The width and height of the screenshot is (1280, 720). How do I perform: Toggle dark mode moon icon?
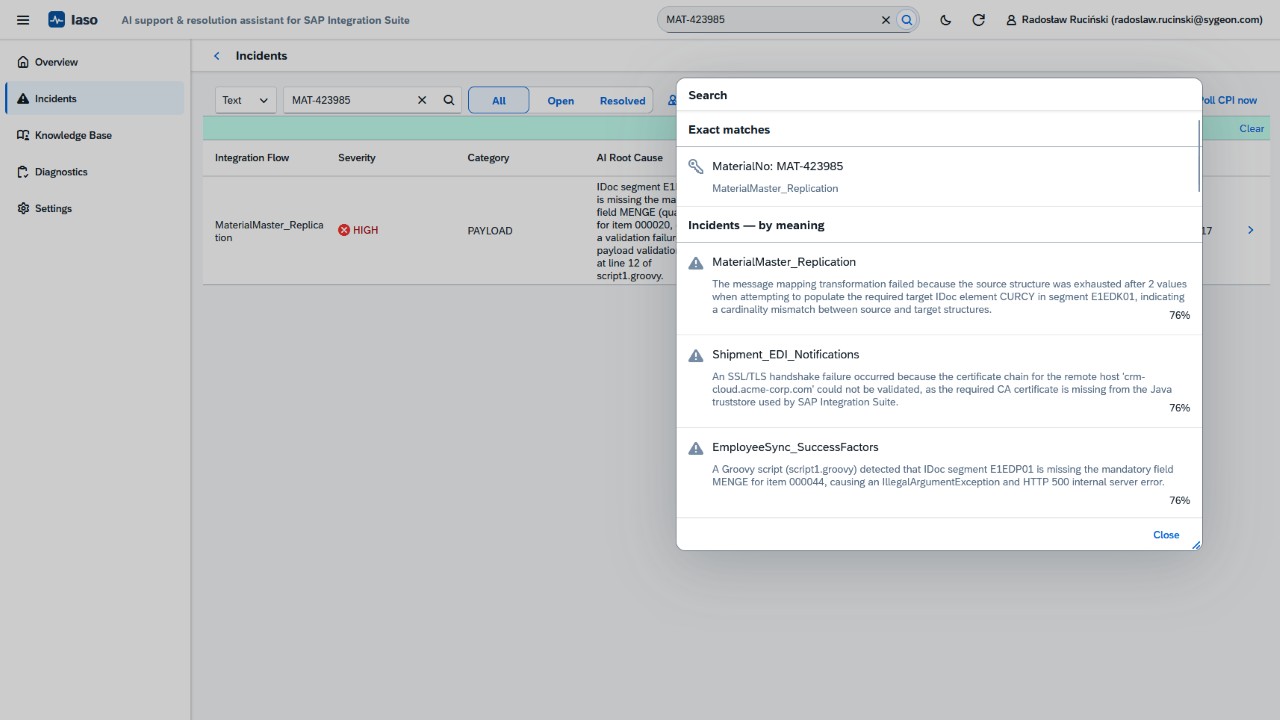(x=946, y=20)
